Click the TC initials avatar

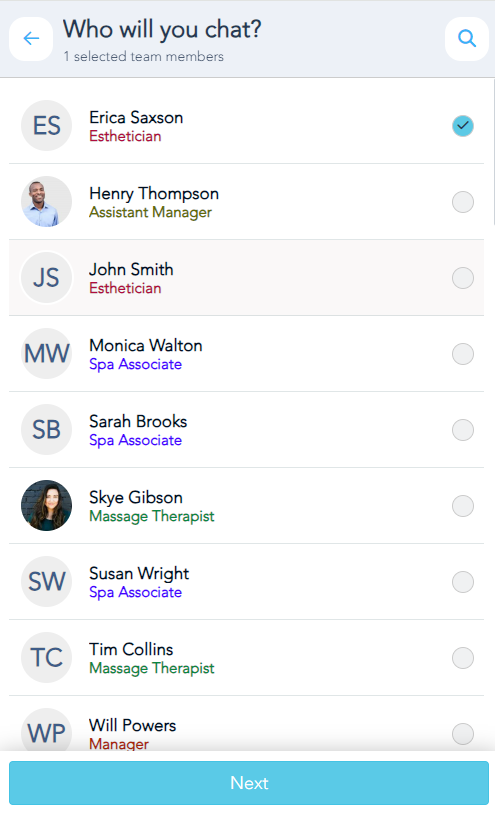[46, 657]
